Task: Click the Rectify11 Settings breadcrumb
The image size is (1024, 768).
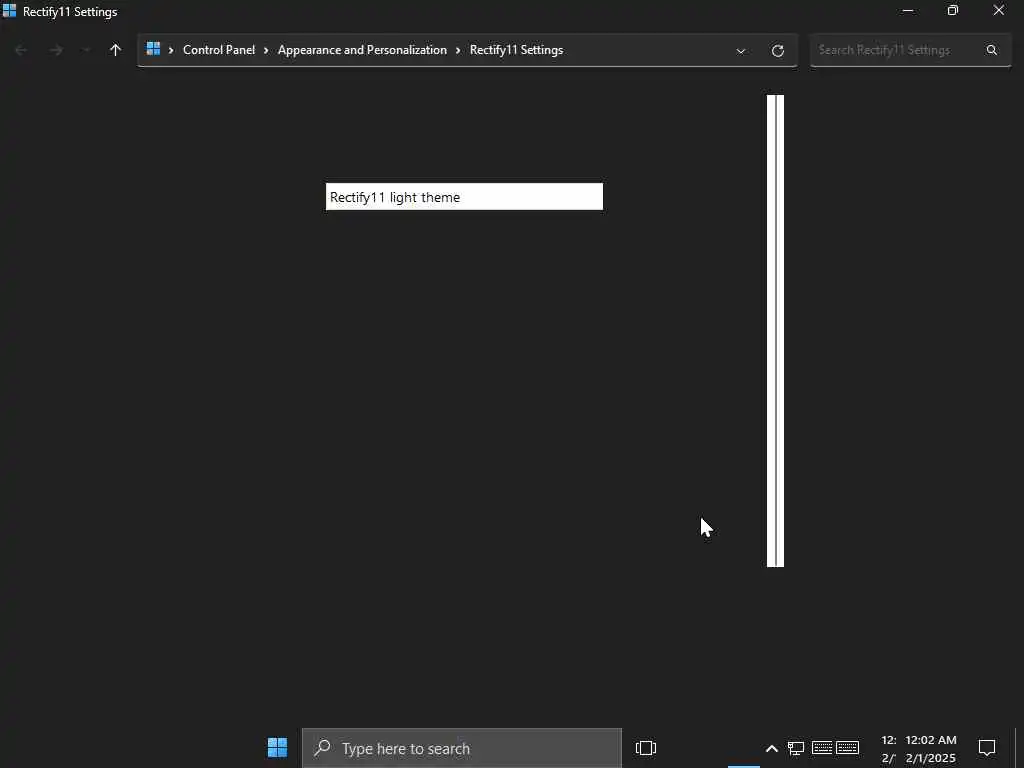Action: (x=517, y=50)
